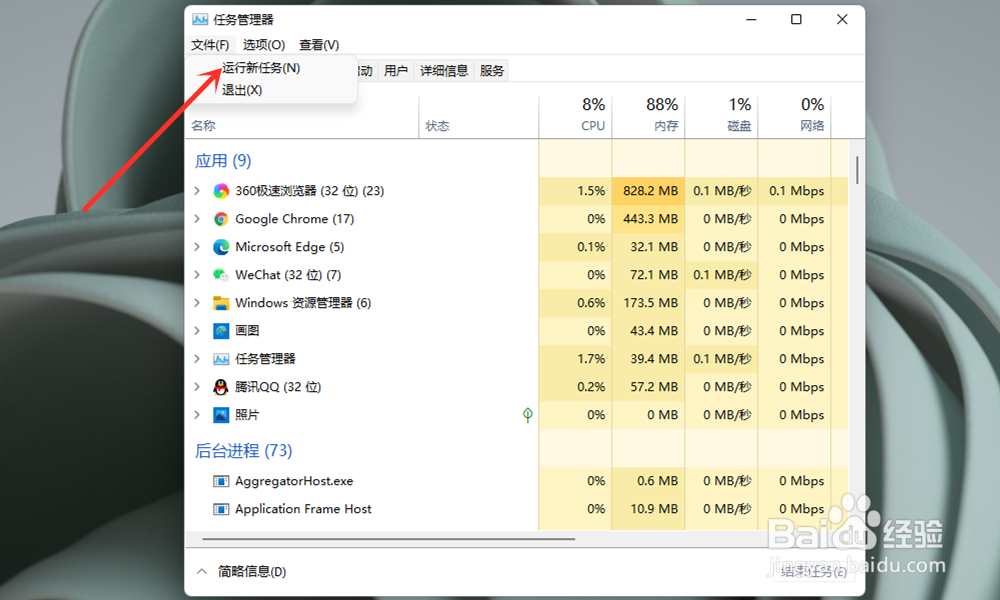The width and height of the screenshot is (1000, 600).
Task: Choose 退出(X) from the File menu
Action: click(242, 90)
